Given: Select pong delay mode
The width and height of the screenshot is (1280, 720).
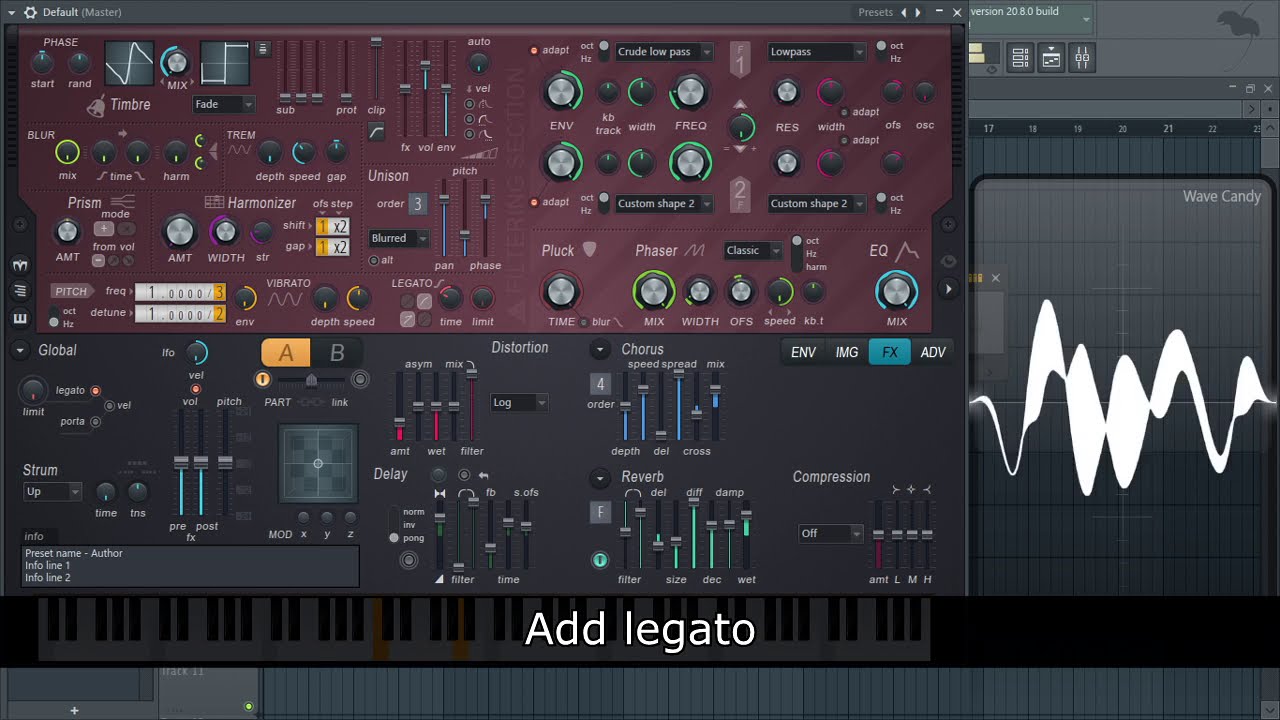Looking at the screenshot, I should pyautogui.click(x=394, y=538).
